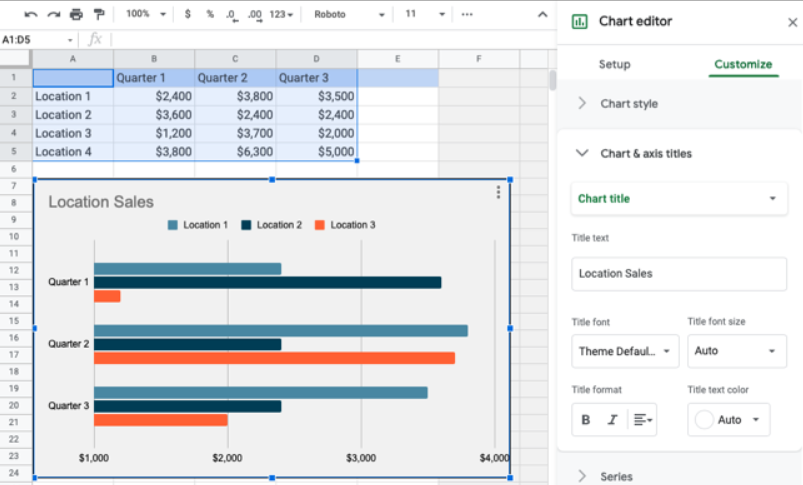The height and width of the screenshot is (485, 803).
Task: Apply percent format to selected cells
Action: [x=210, y=15]
